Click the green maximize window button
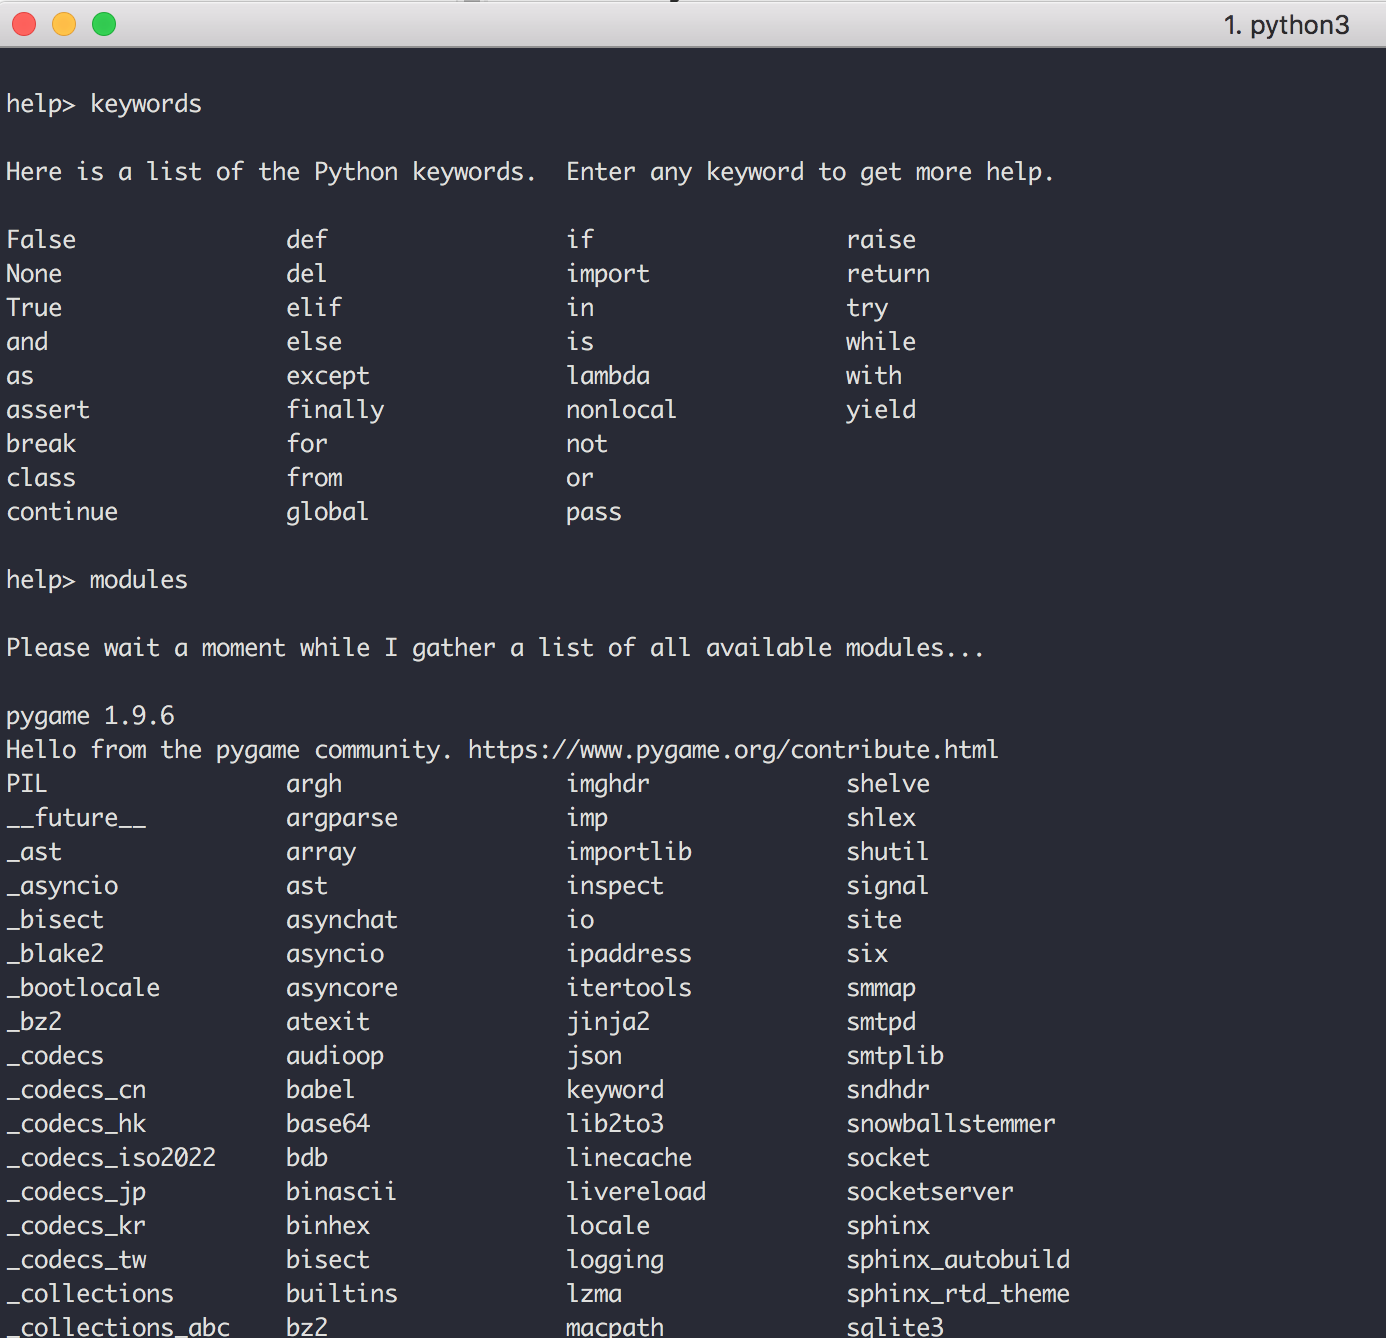This screenshot has width=1386, height=1338. (x=104, y=24)
